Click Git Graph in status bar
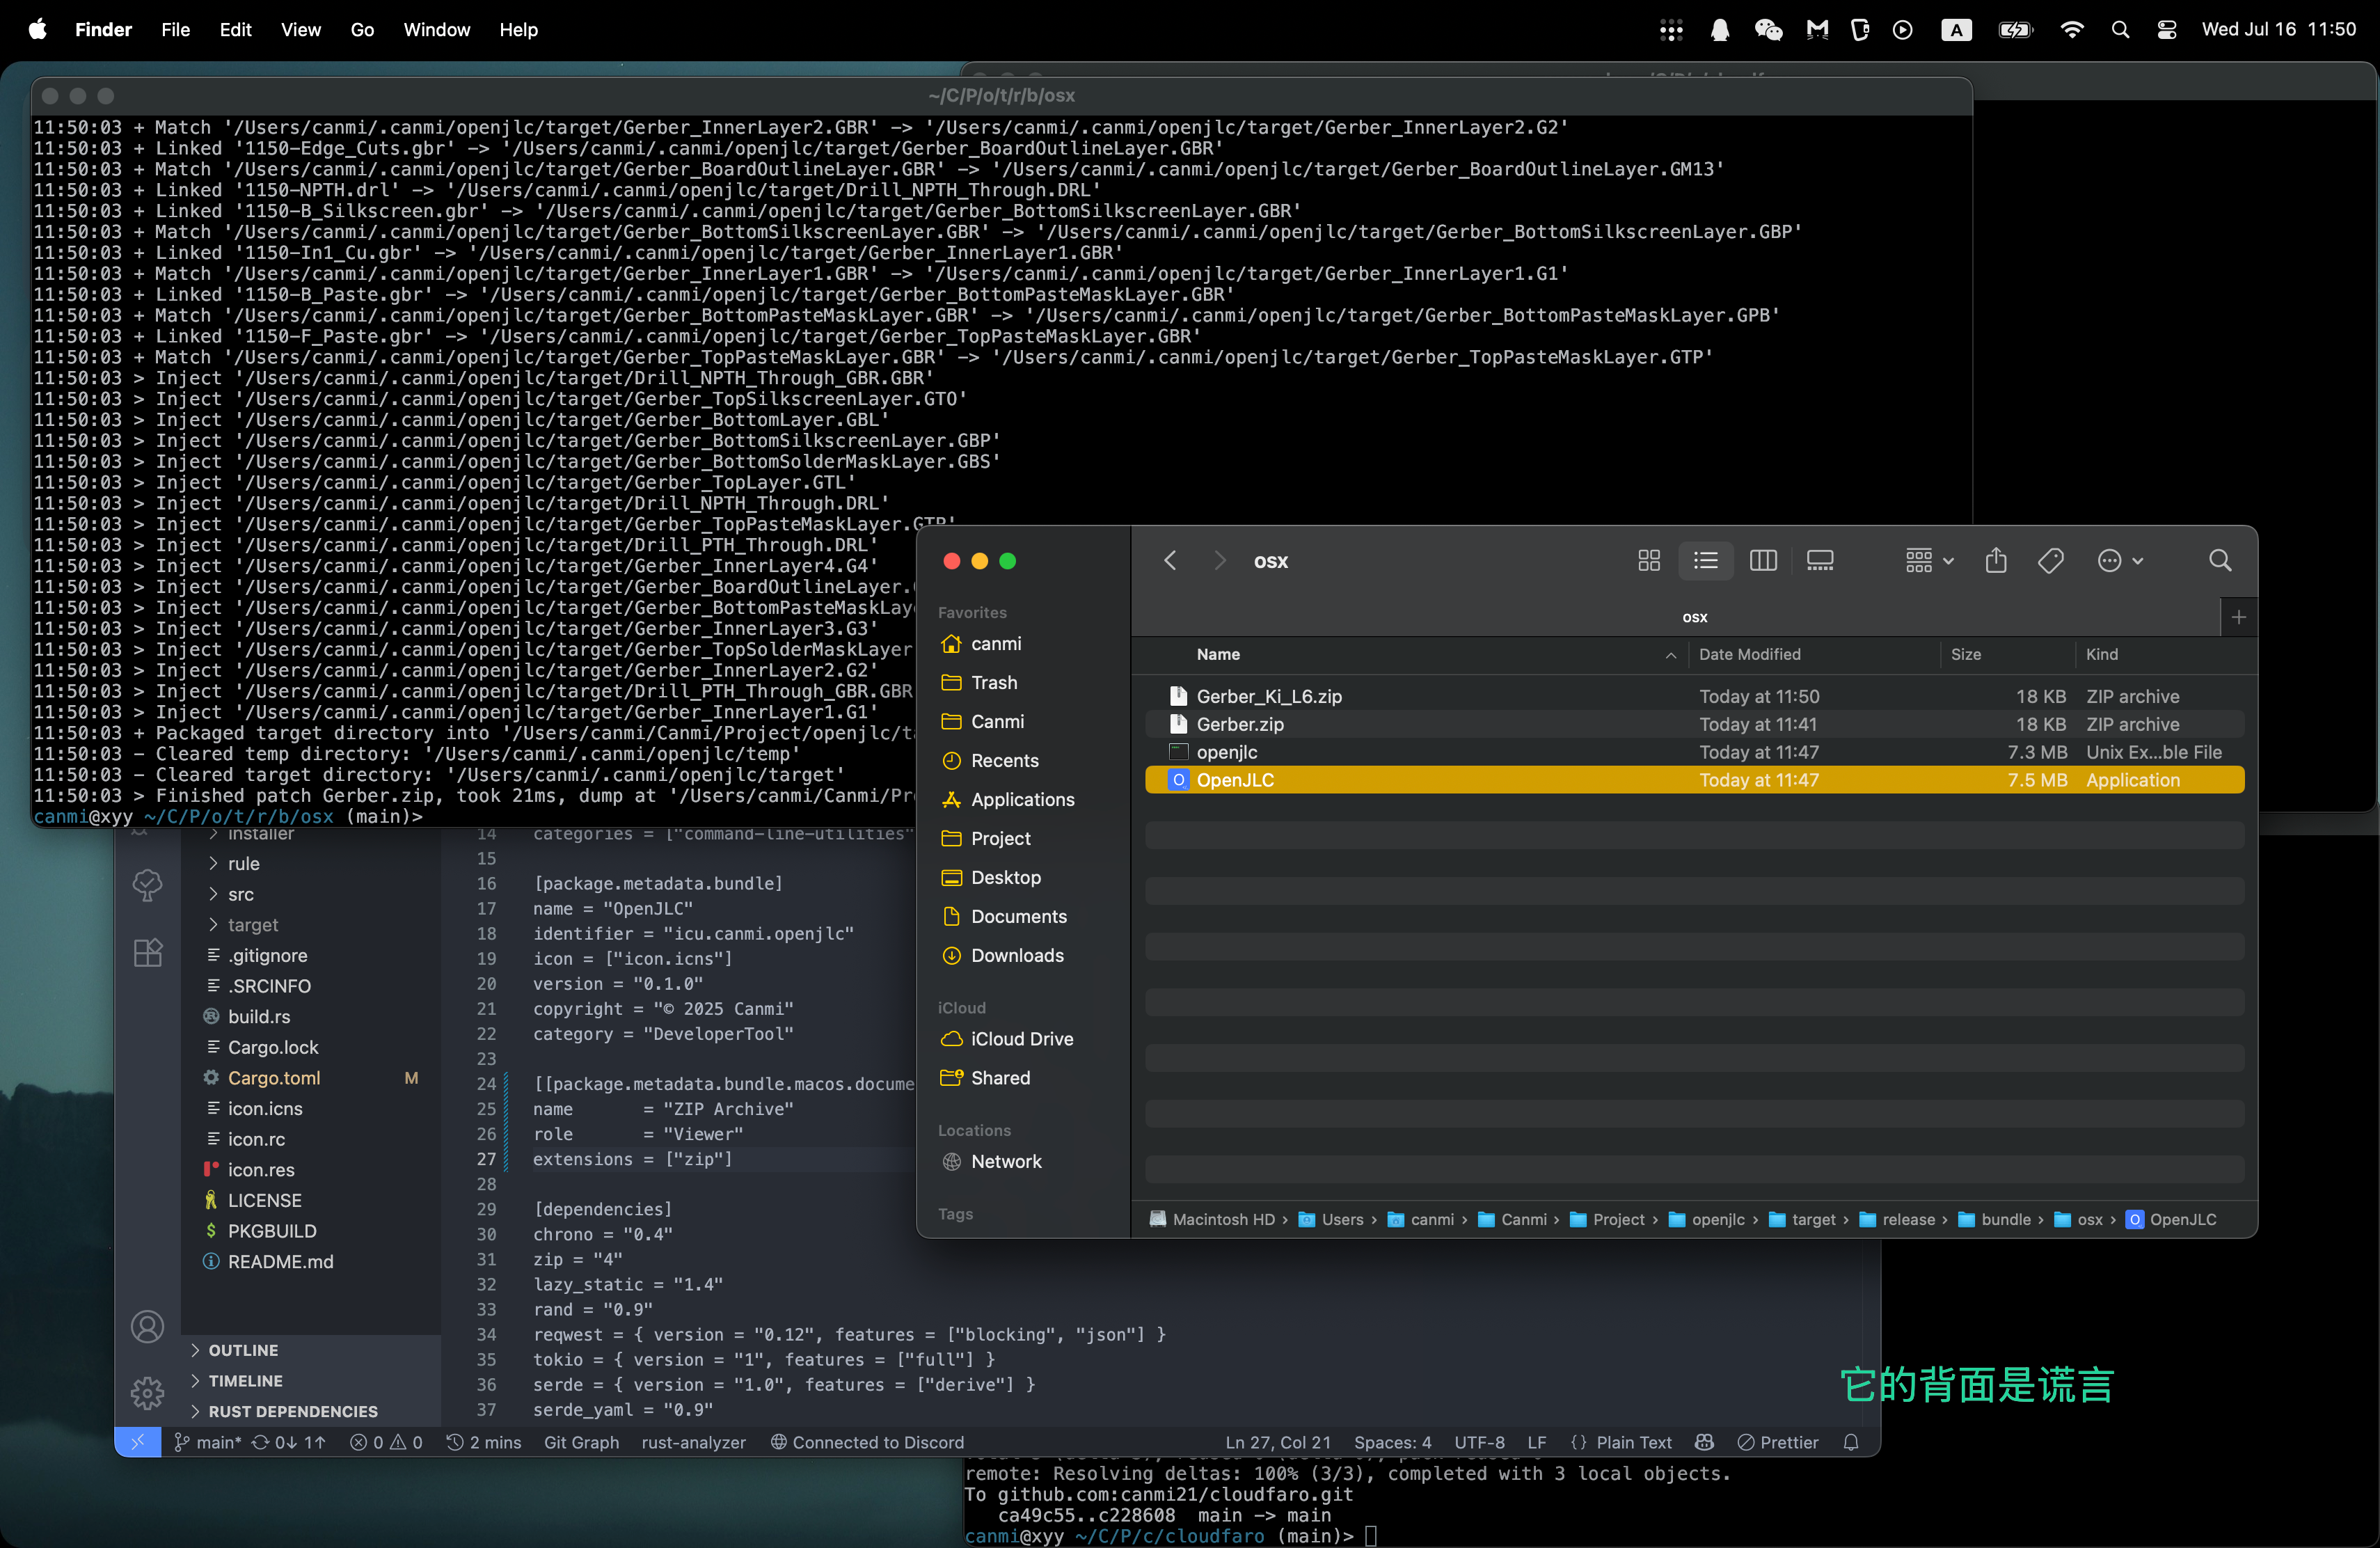 pos(581,1442)
